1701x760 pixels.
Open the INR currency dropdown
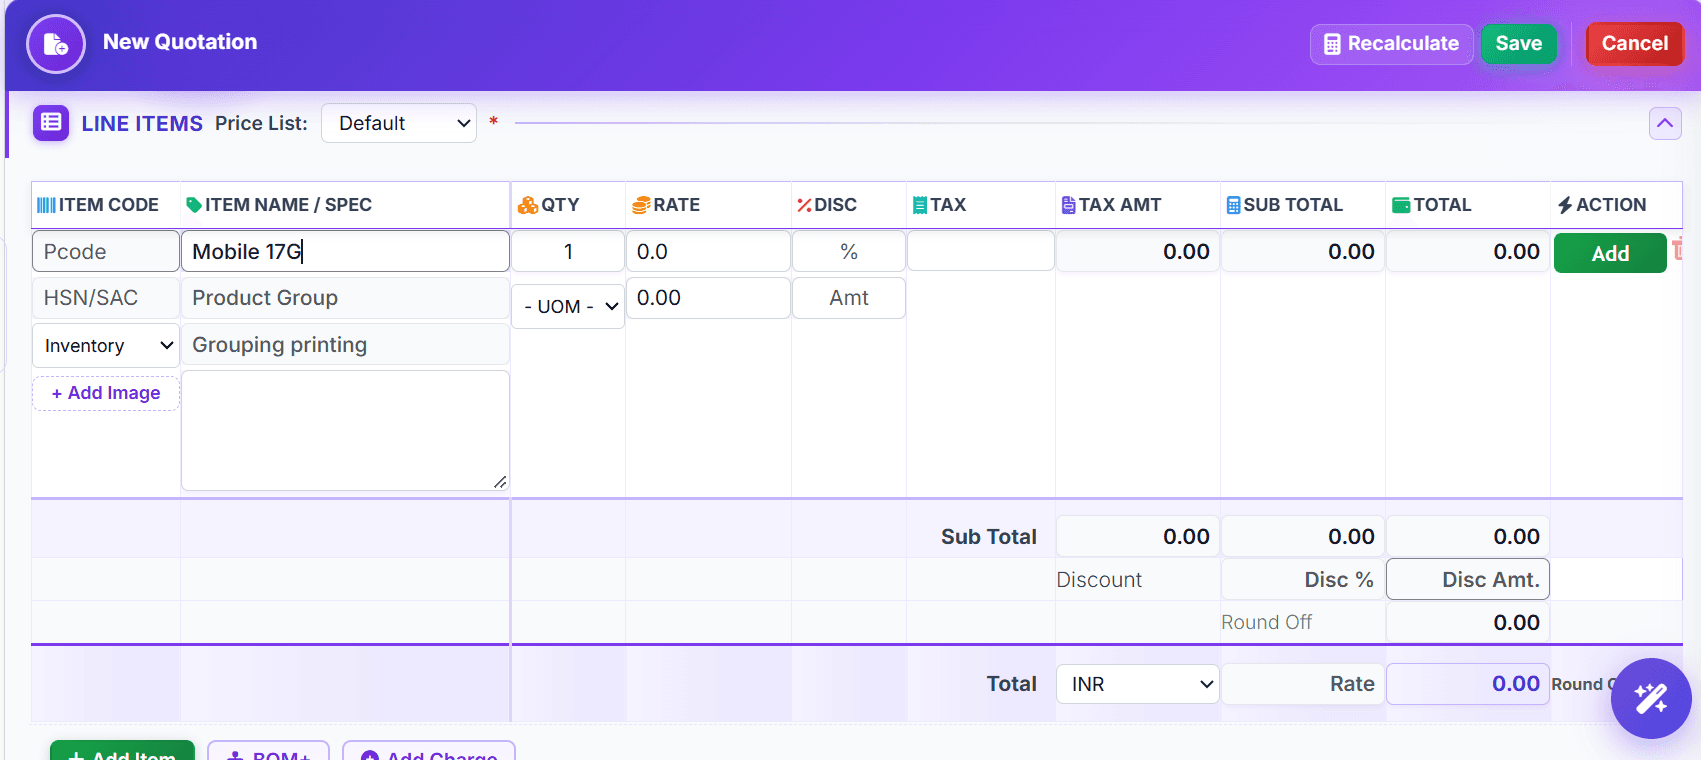(1138, 684)
